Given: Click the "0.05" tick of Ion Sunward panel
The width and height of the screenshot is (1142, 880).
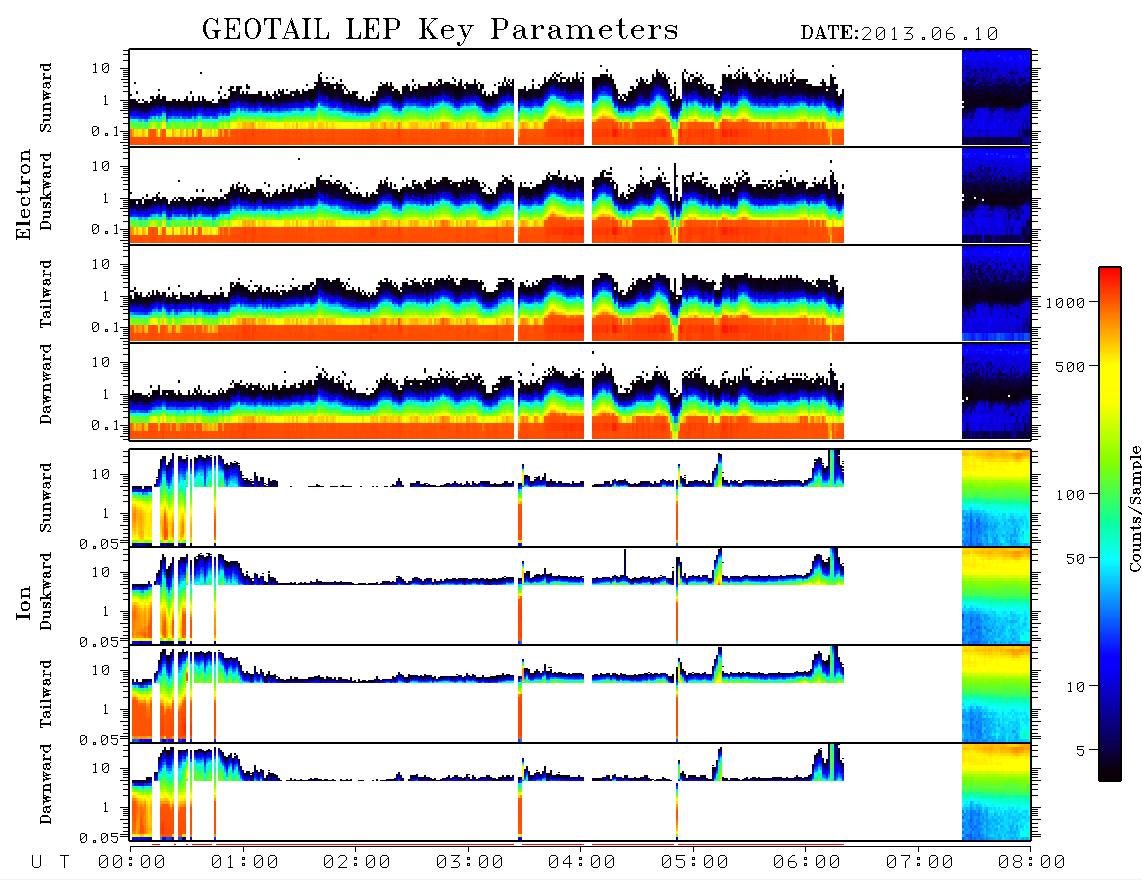Looking at the screenshot, I should pyautogui.click(x=98, y=544).
